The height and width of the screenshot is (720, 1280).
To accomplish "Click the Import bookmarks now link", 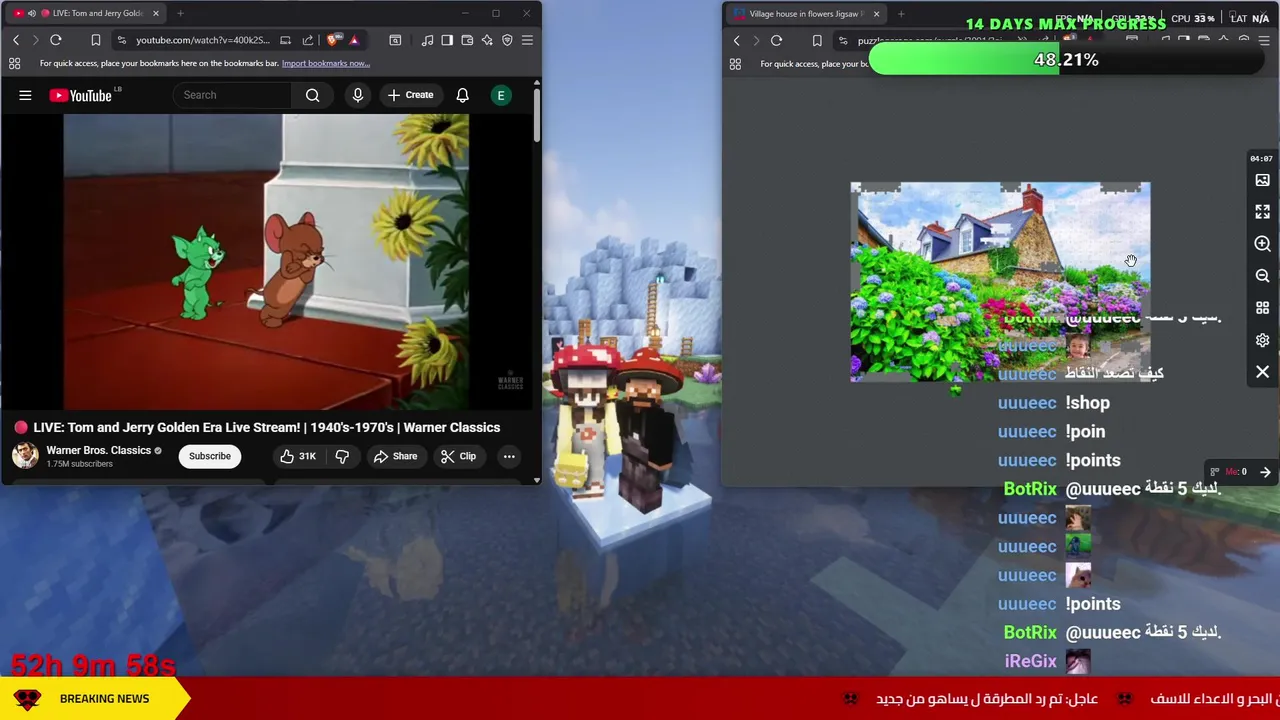I will pos(326,63).
